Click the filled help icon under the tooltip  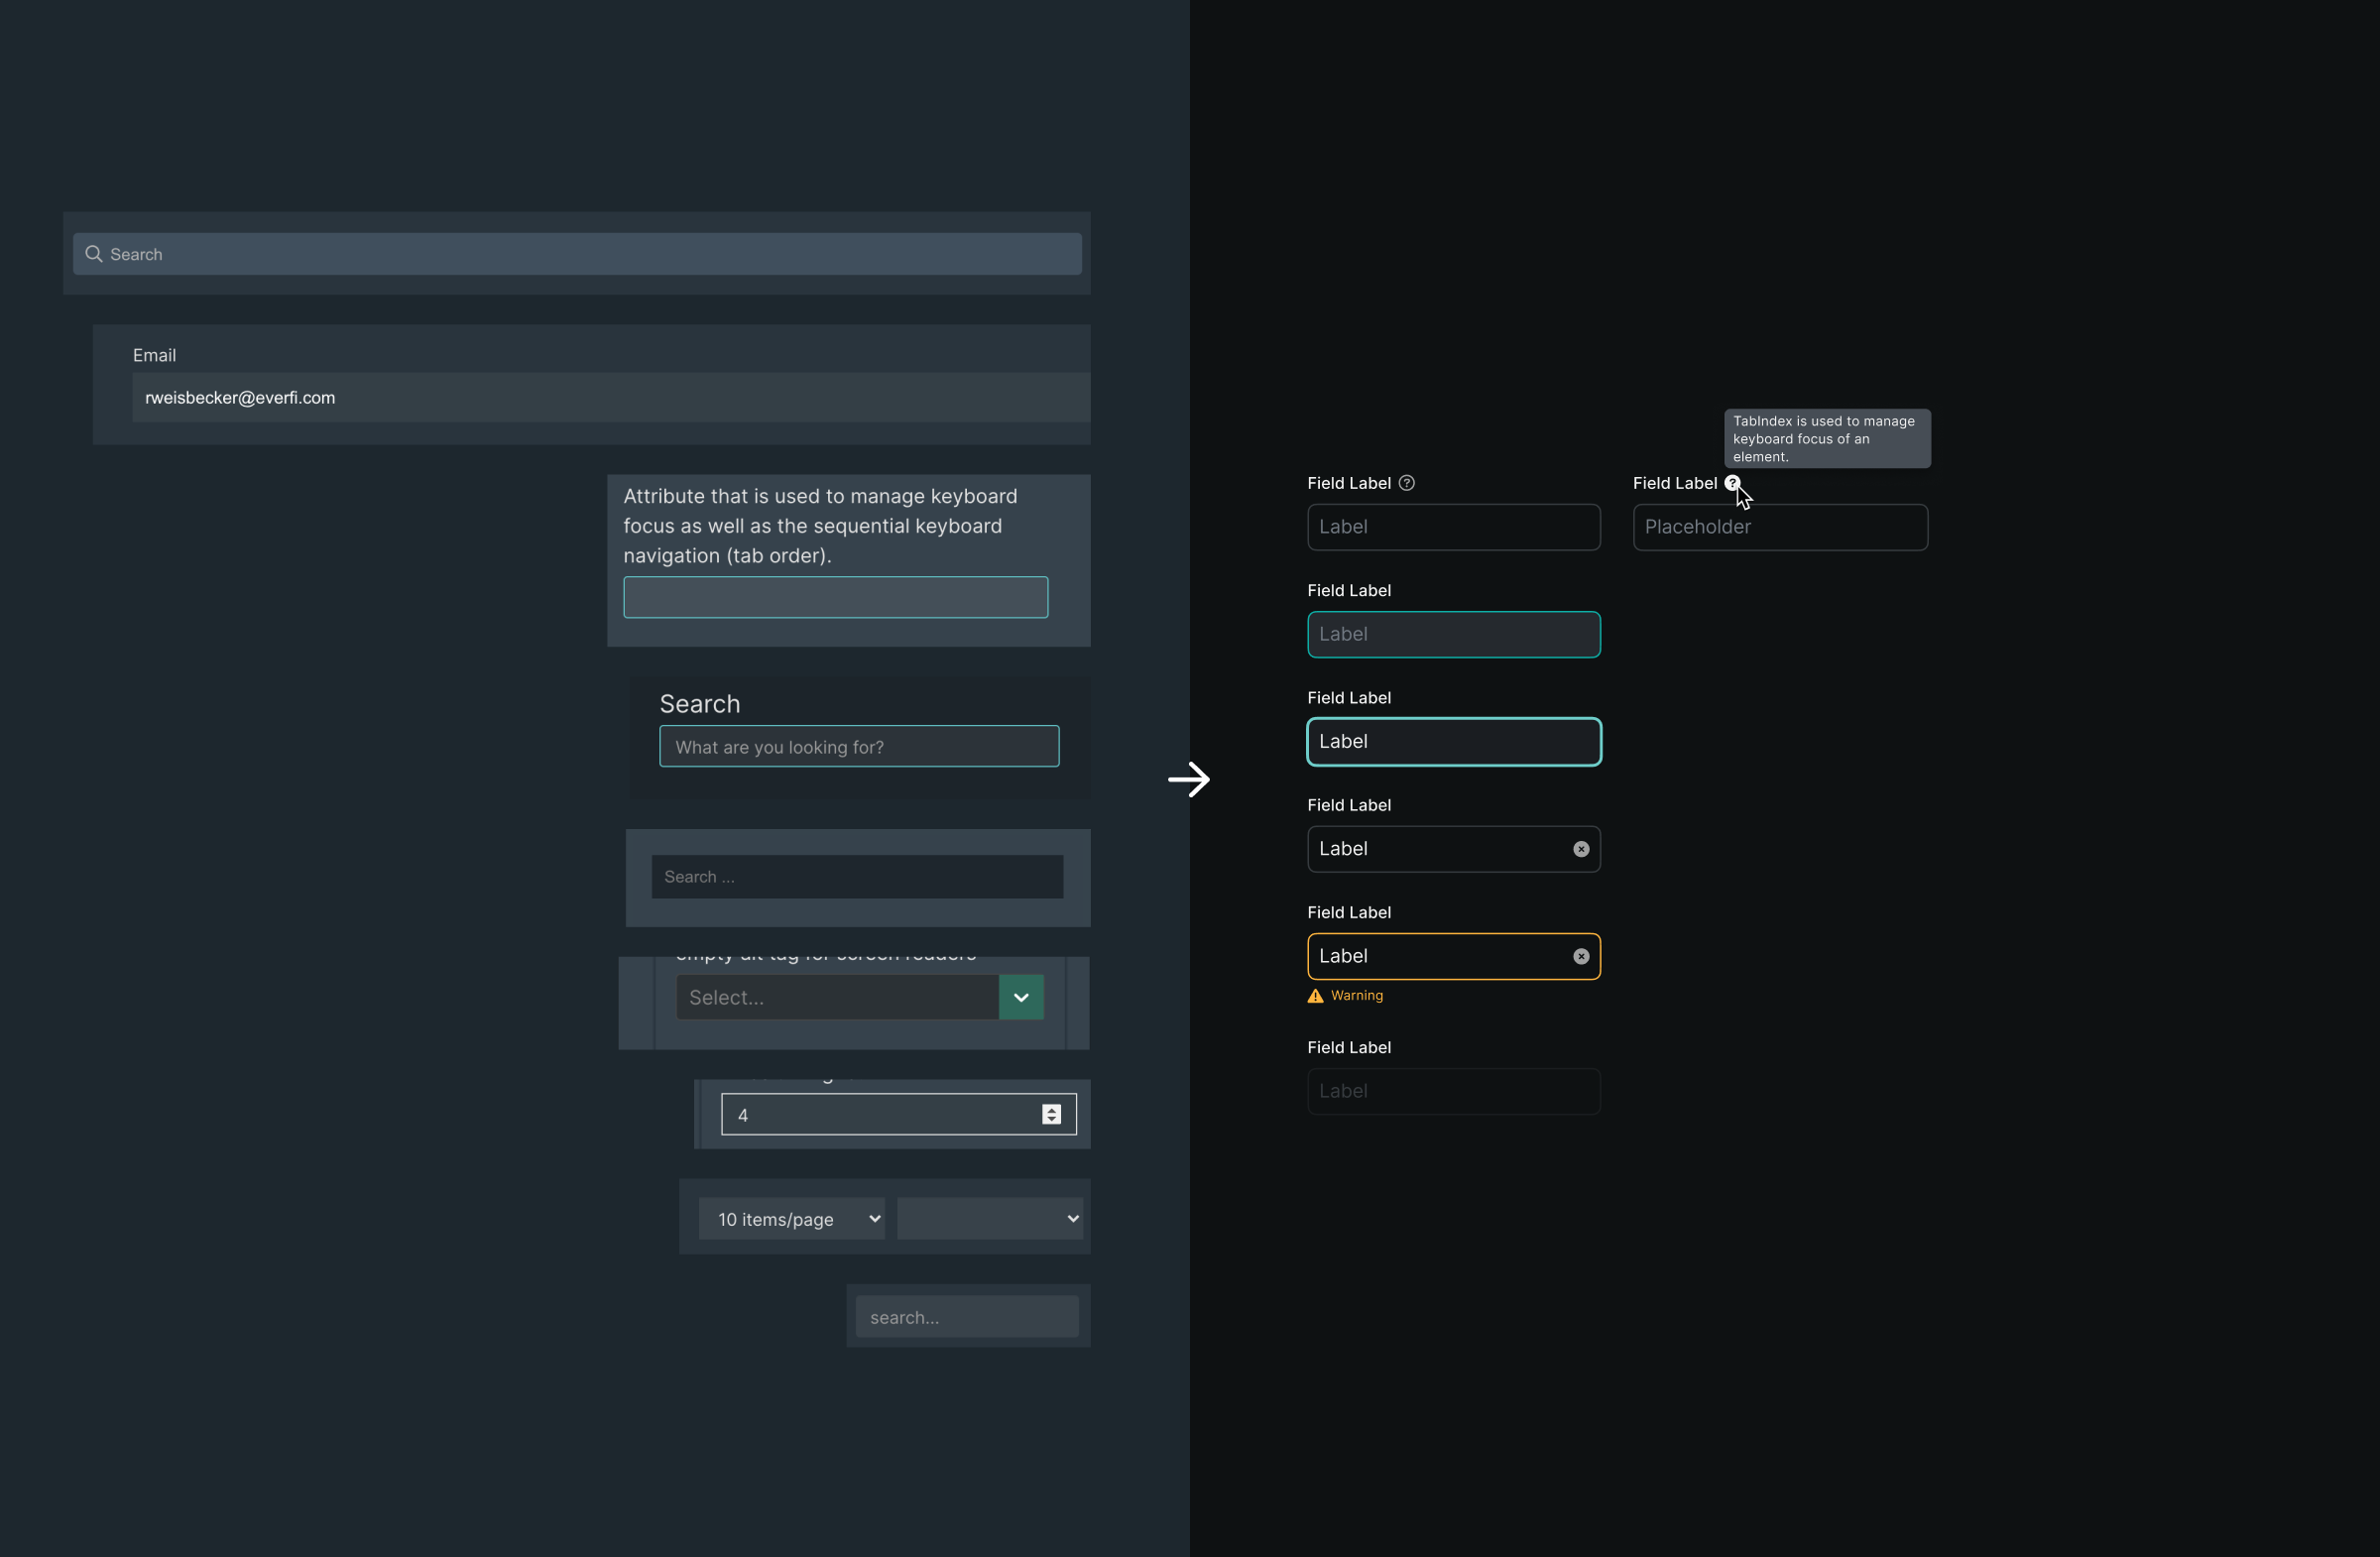click(x=1733, y=482)
